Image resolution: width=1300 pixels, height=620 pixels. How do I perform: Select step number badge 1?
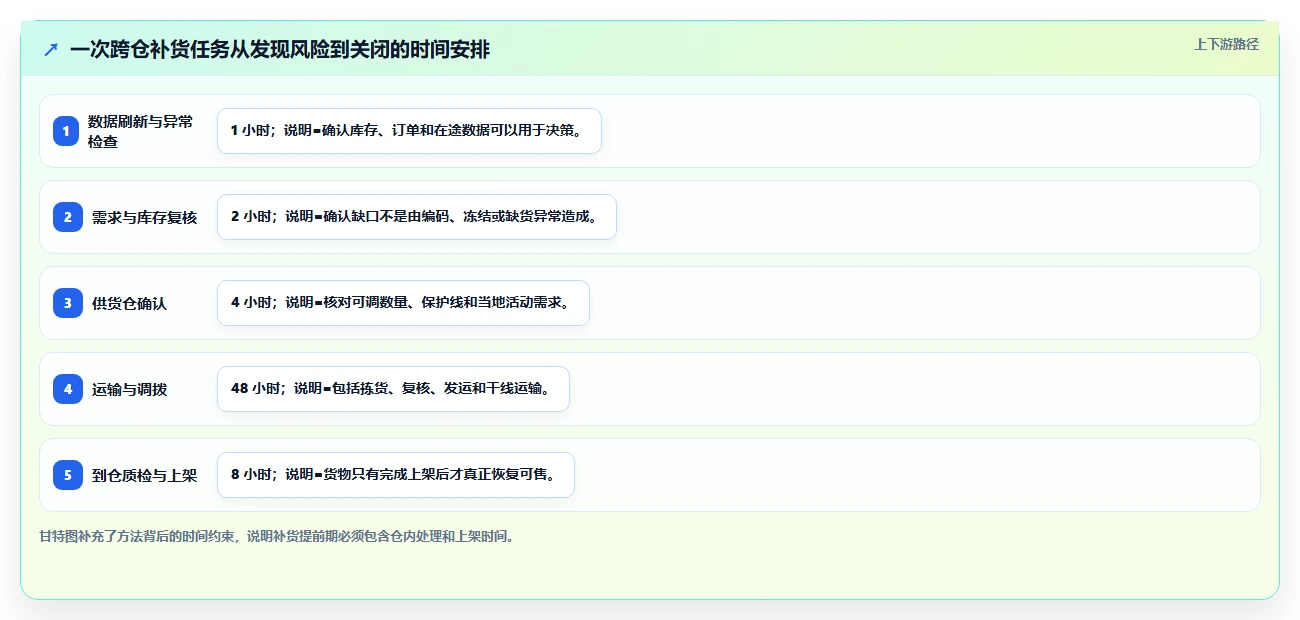click(66, 131)
